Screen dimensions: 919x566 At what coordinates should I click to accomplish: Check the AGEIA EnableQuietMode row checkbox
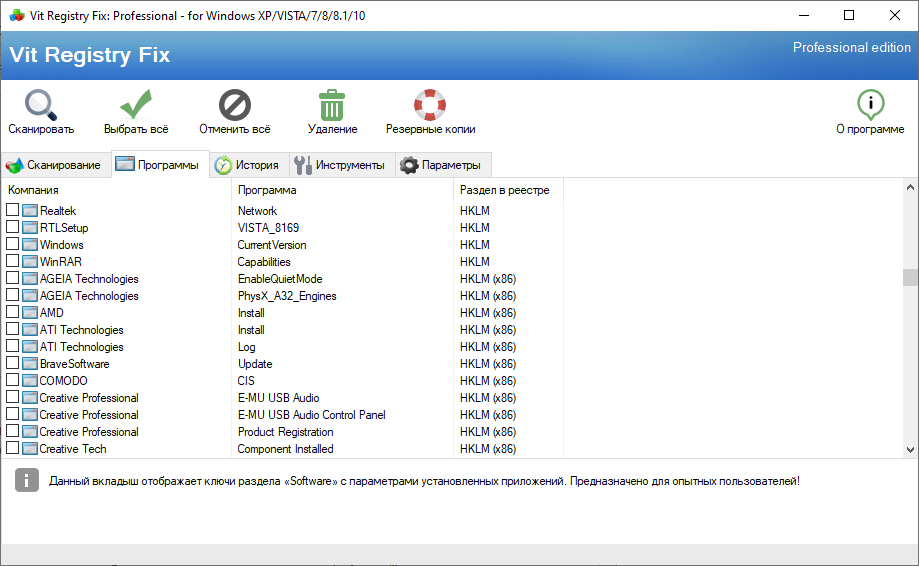point(12,277)
